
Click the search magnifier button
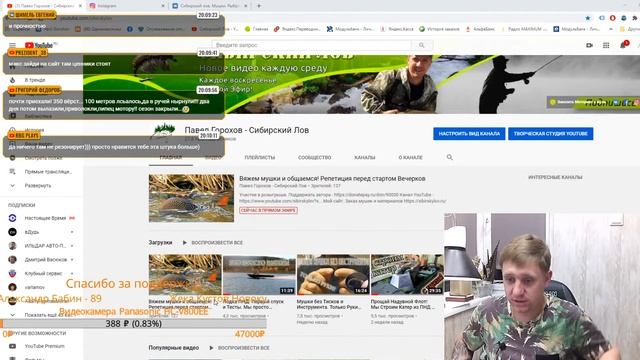tap(422, 45)
